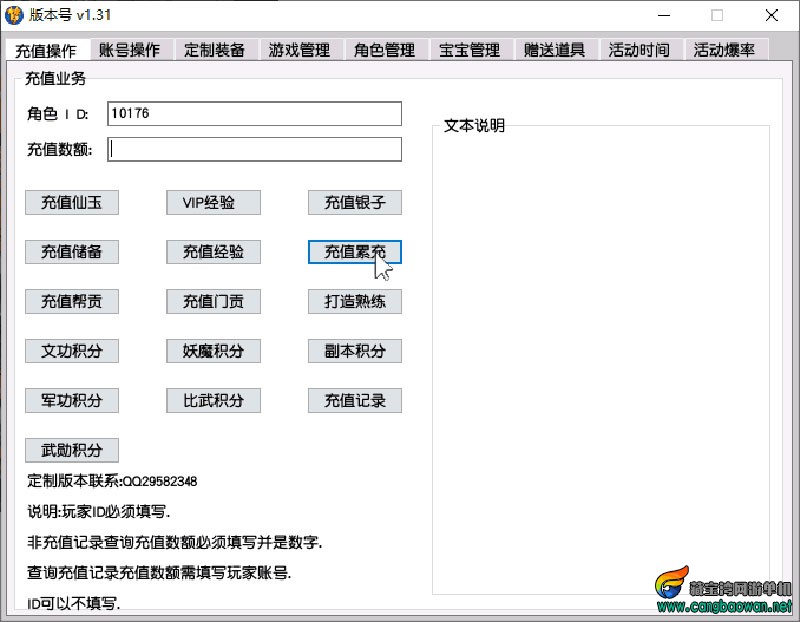Click the 打造熟练 button
The height and width of the screenshot is (622, 800).
[355, 302]
